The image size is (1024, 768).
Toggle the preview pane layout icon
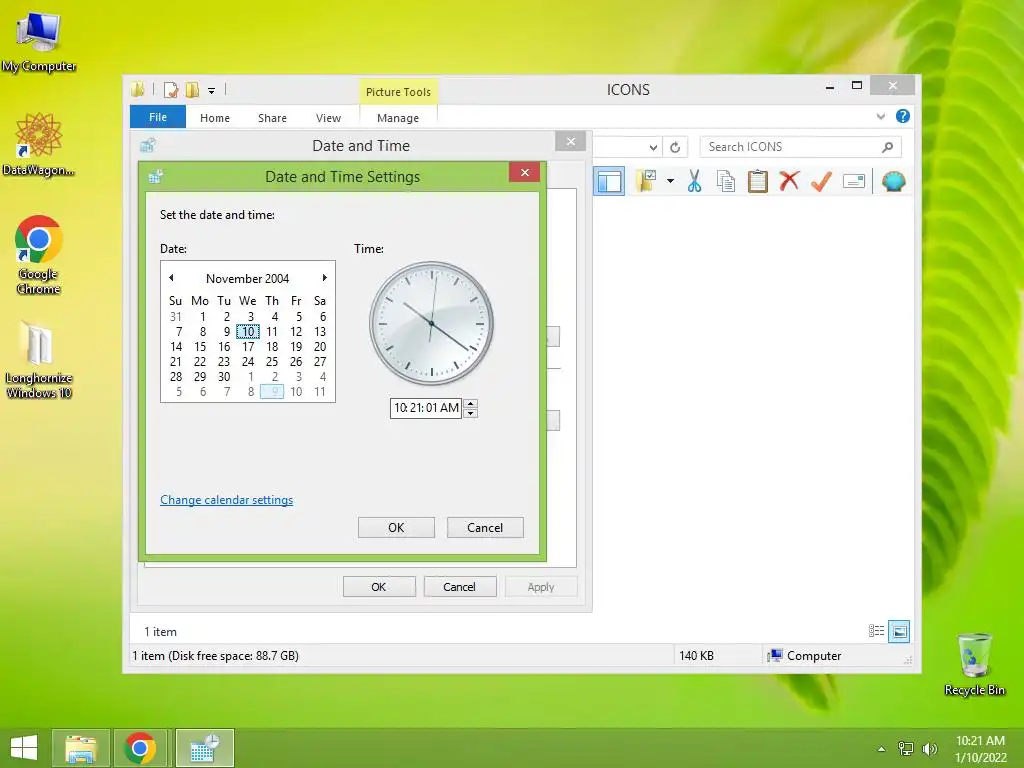point(609,182)
